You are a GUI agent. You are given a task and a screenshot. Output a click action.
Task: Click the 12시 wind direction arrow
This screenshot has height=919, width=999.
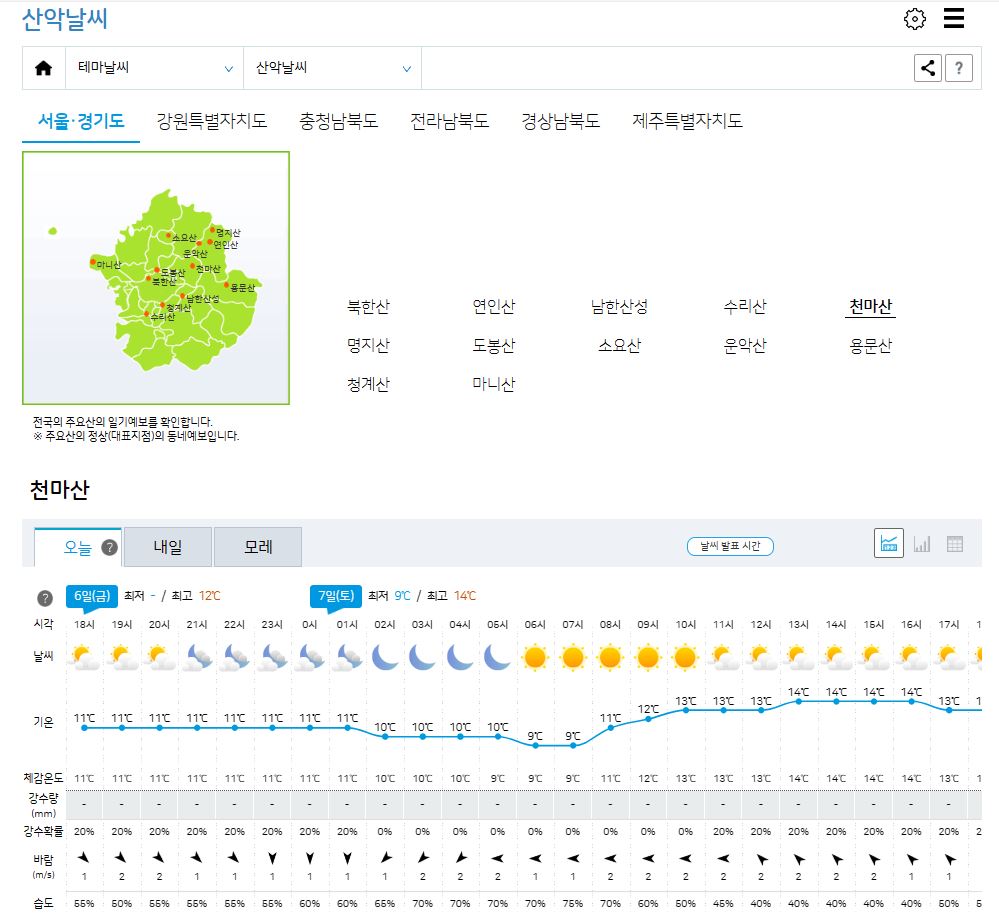tap(761, 858)
